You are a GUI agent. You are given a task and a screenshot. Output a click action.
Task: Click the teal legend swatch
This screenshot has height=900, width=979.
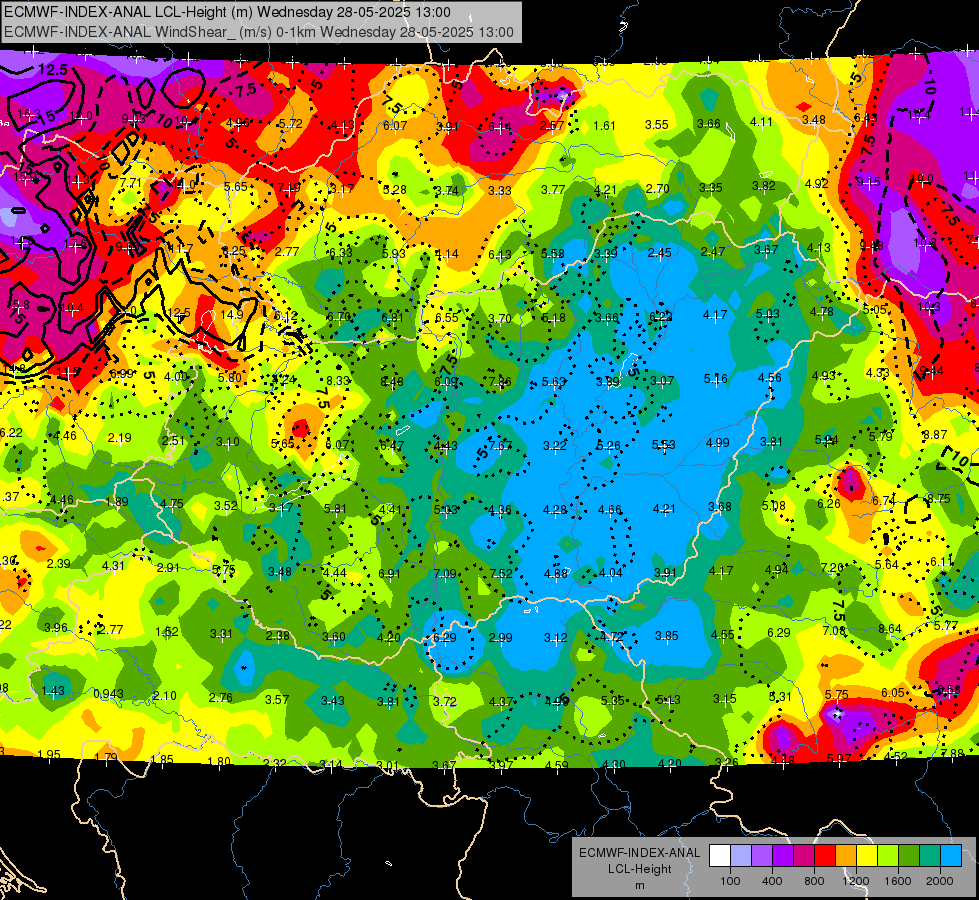pos(930,856)
